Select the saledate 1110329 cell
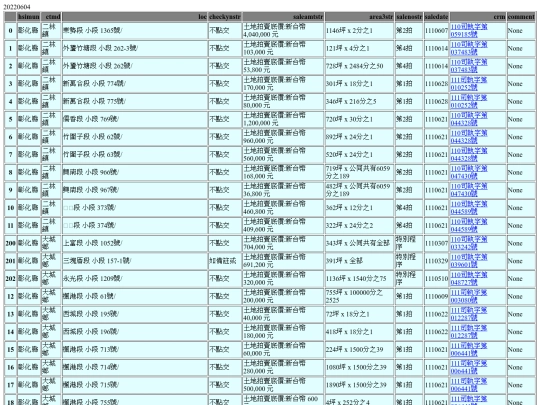Image resolution: width=540 pixels, height=405 pixels. tap(436, 261)
